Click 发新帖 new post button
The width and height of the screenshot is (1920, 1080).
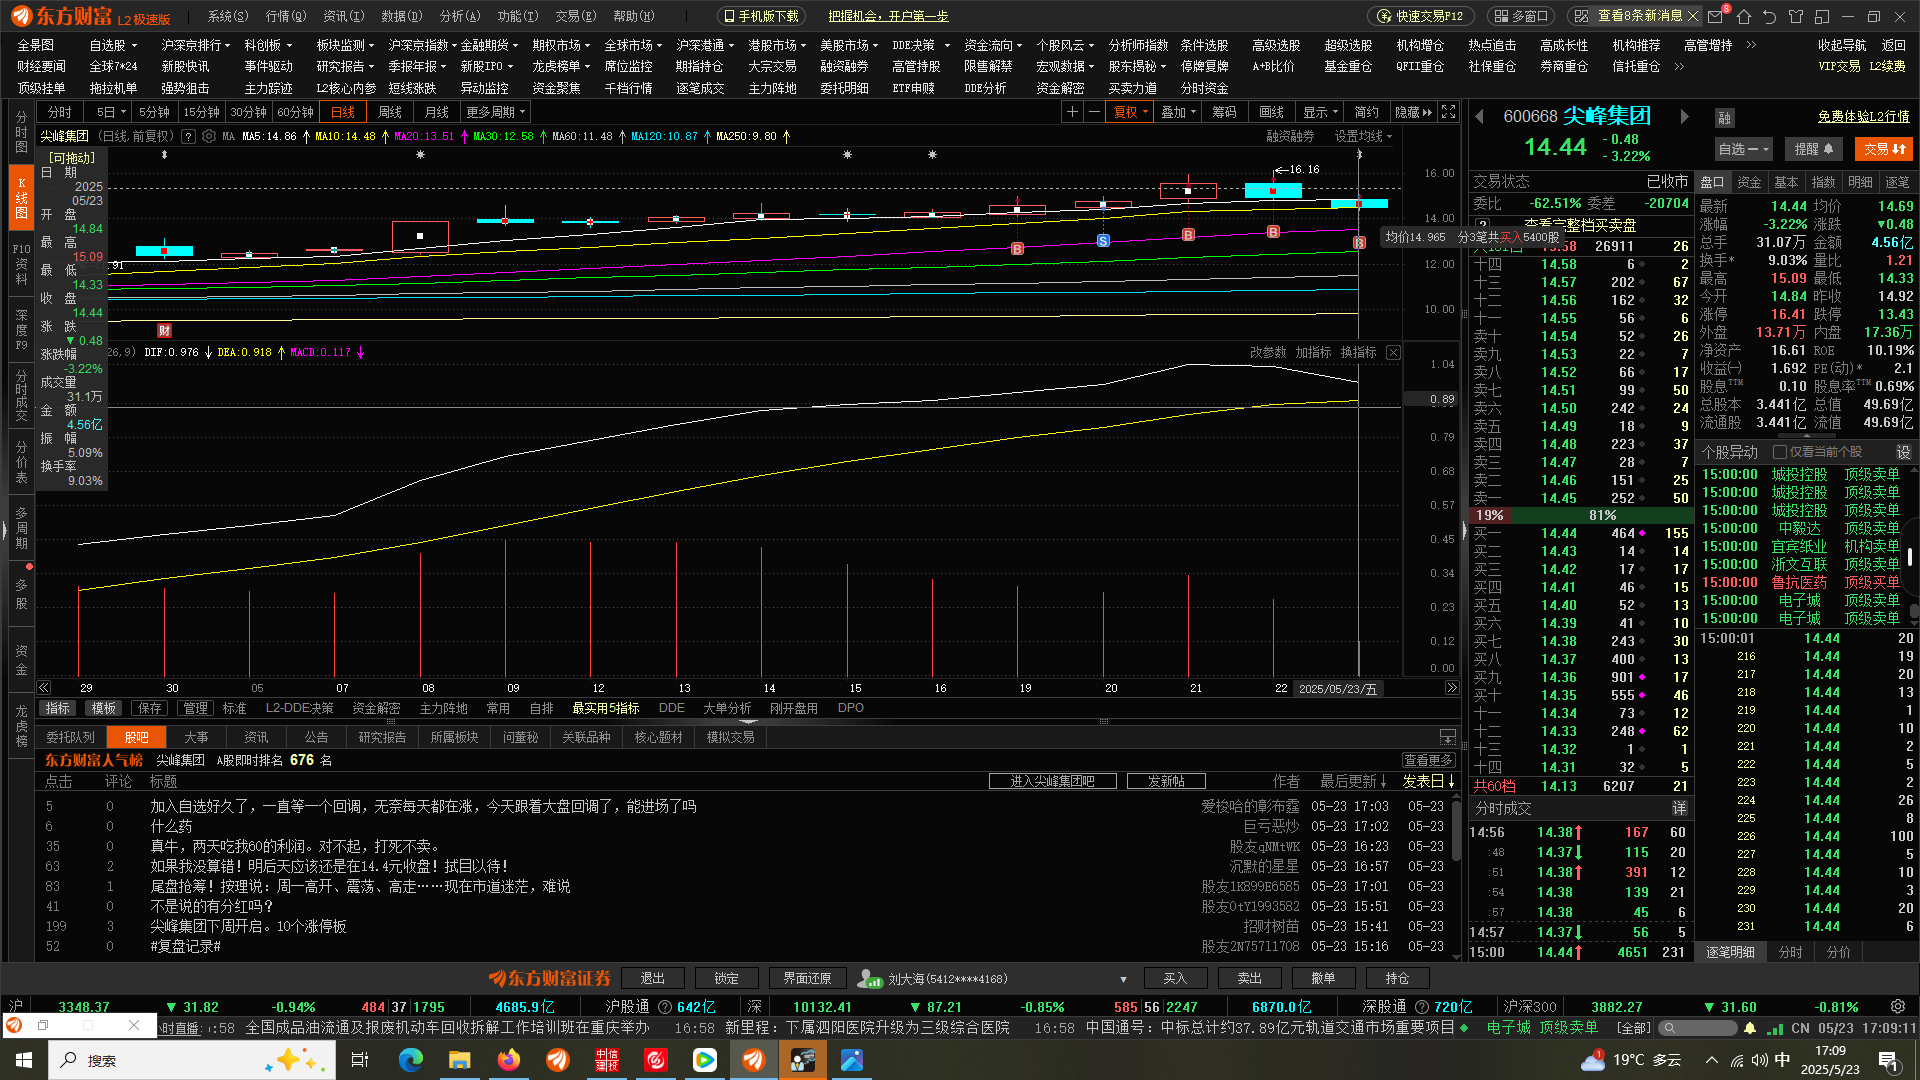click(1166, 781)
